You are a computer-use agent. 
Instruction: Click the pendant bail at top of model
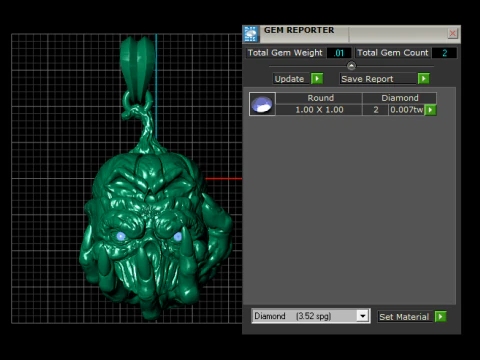click(x=137, y=68)
